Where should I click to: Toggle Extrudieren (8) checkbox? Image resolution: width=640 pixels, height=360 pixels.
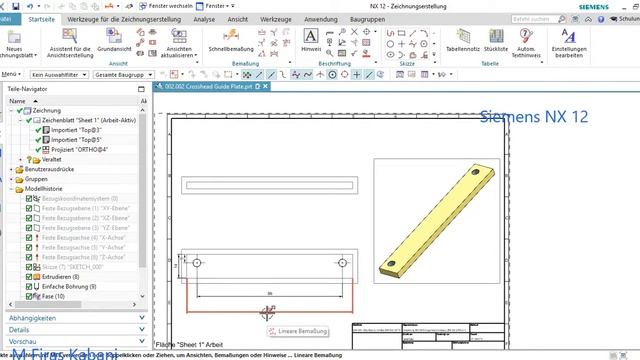[29, 277]
